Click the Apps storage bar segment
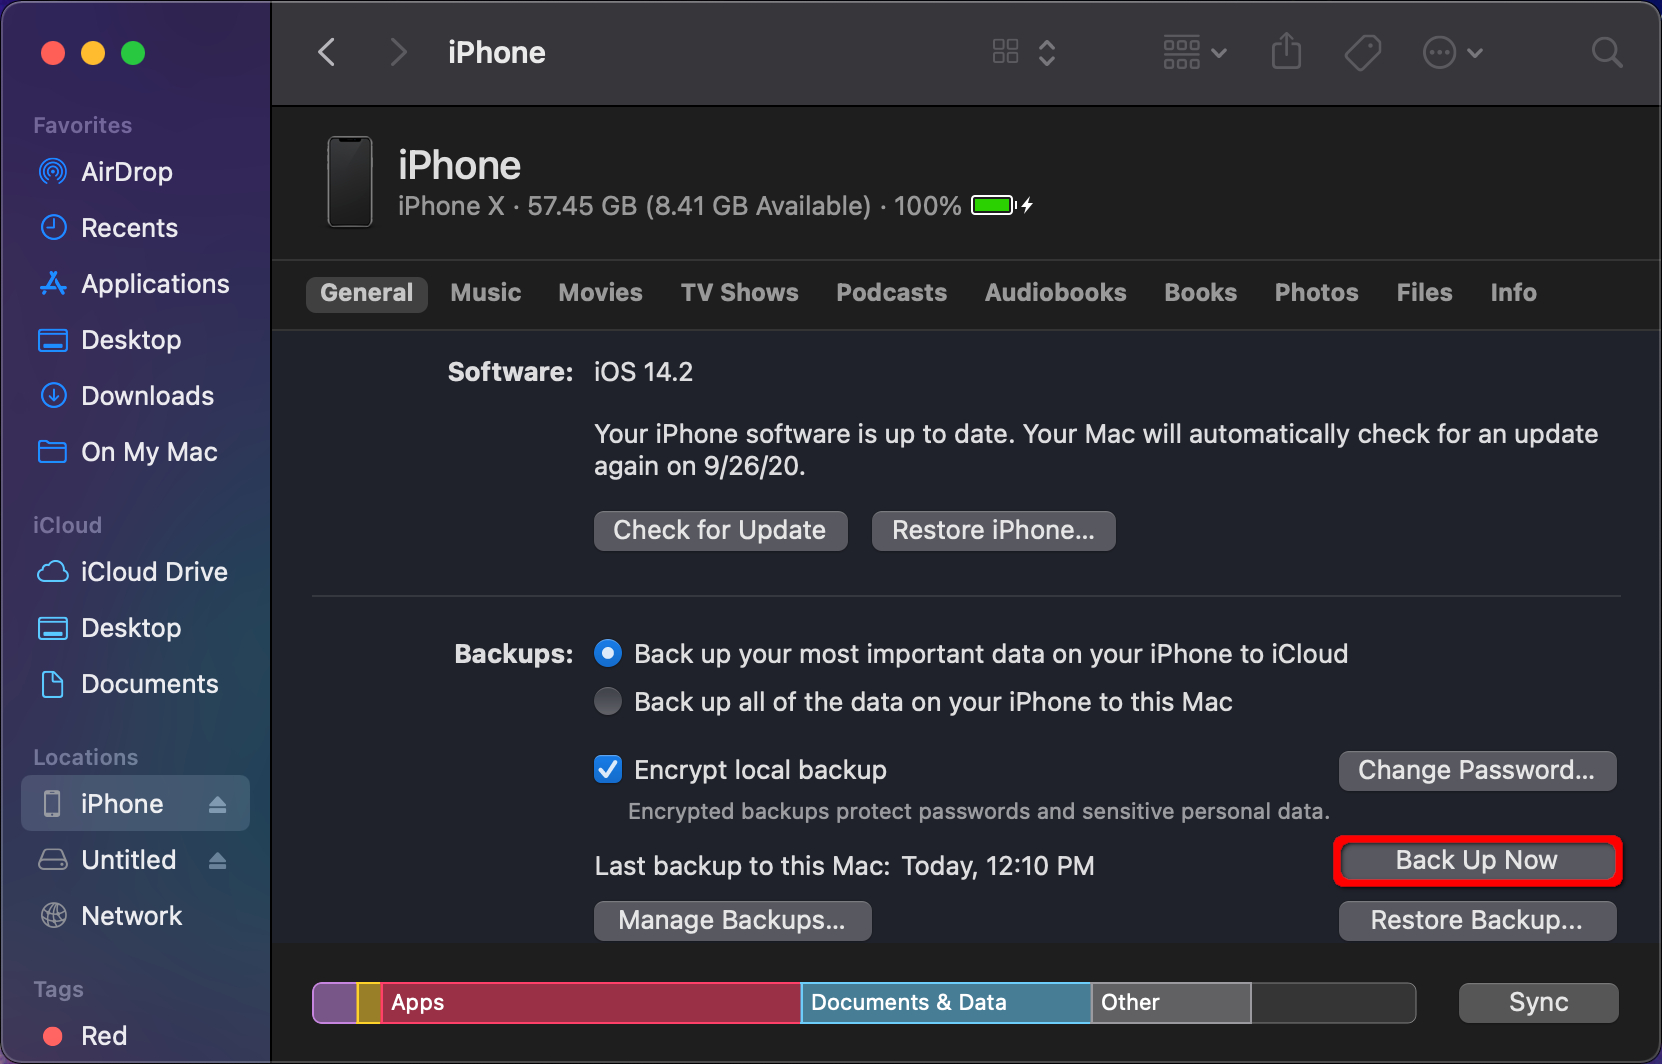 (x=590, y=1003)
